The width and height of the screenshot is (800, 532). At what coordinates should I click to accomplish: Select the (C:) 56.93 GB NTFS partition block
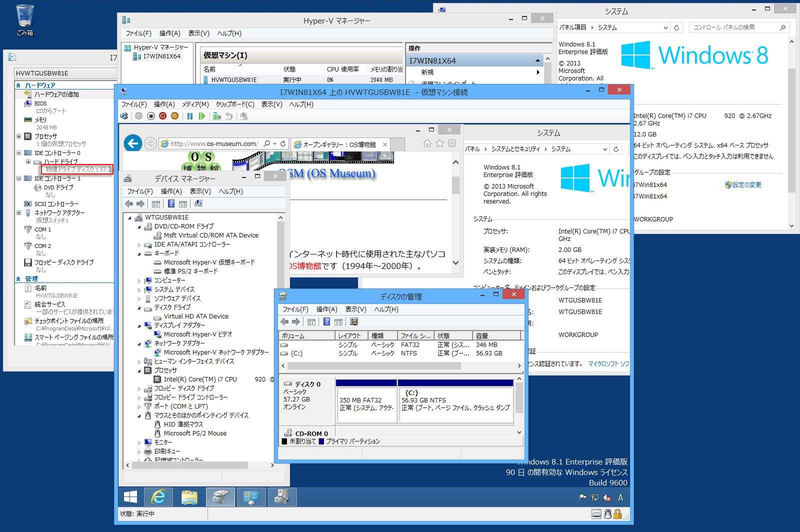click(x=456, y=401)
